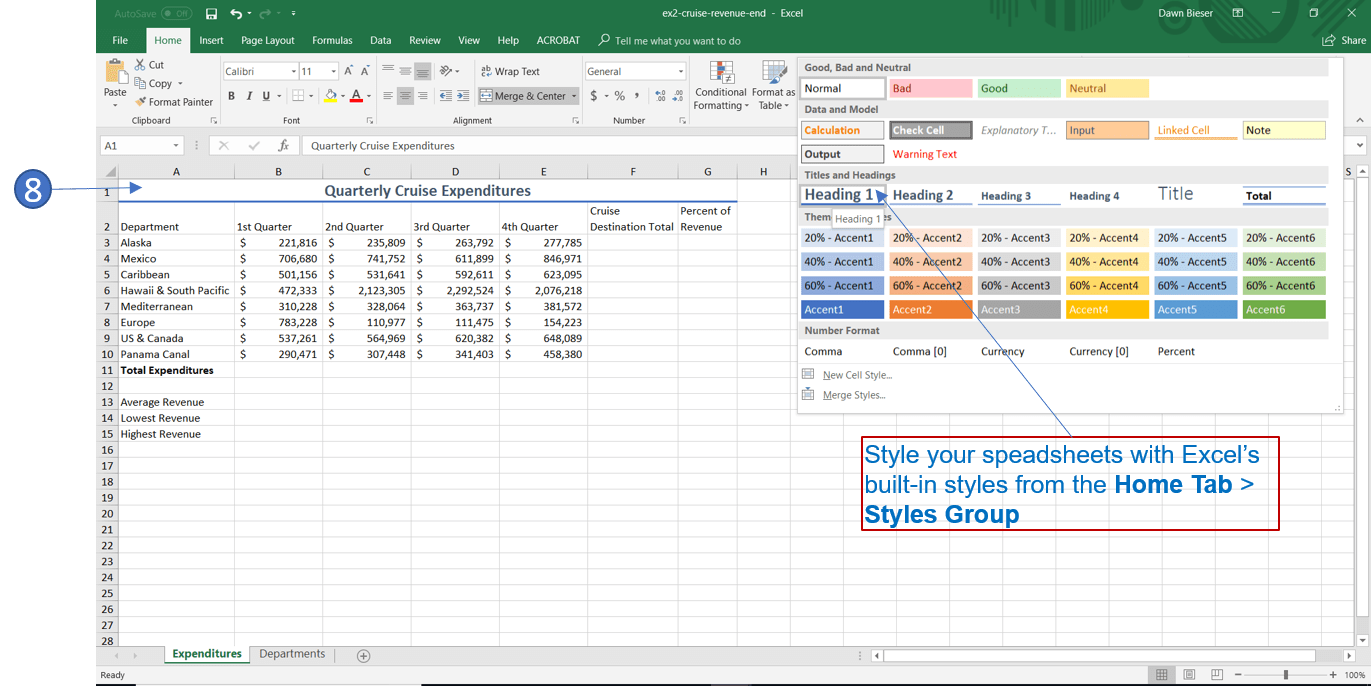Image resolution: width=1371 pixels, height=686 pixels.
Task: Toggle the AutoSave switch
Action: (x=176, y=14)
